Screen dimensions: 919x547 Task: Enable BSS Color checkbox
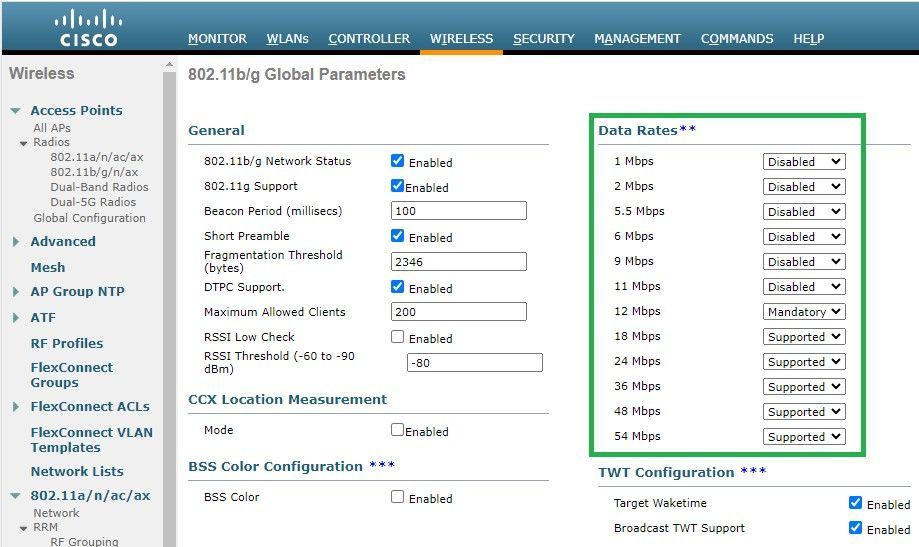click(397, 497)
